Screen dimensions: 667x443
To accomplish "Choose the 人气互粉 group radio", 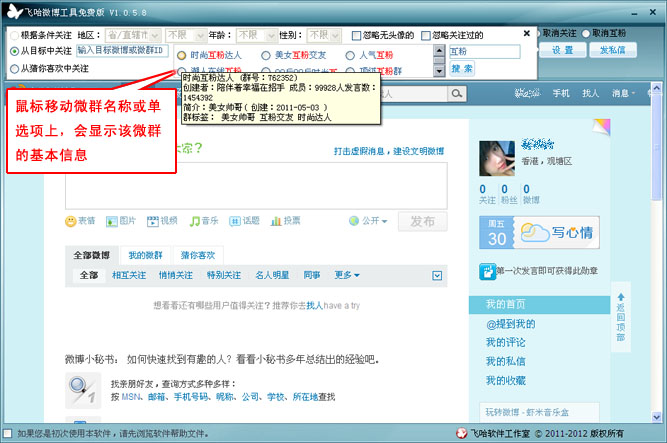I will [350, 55].
